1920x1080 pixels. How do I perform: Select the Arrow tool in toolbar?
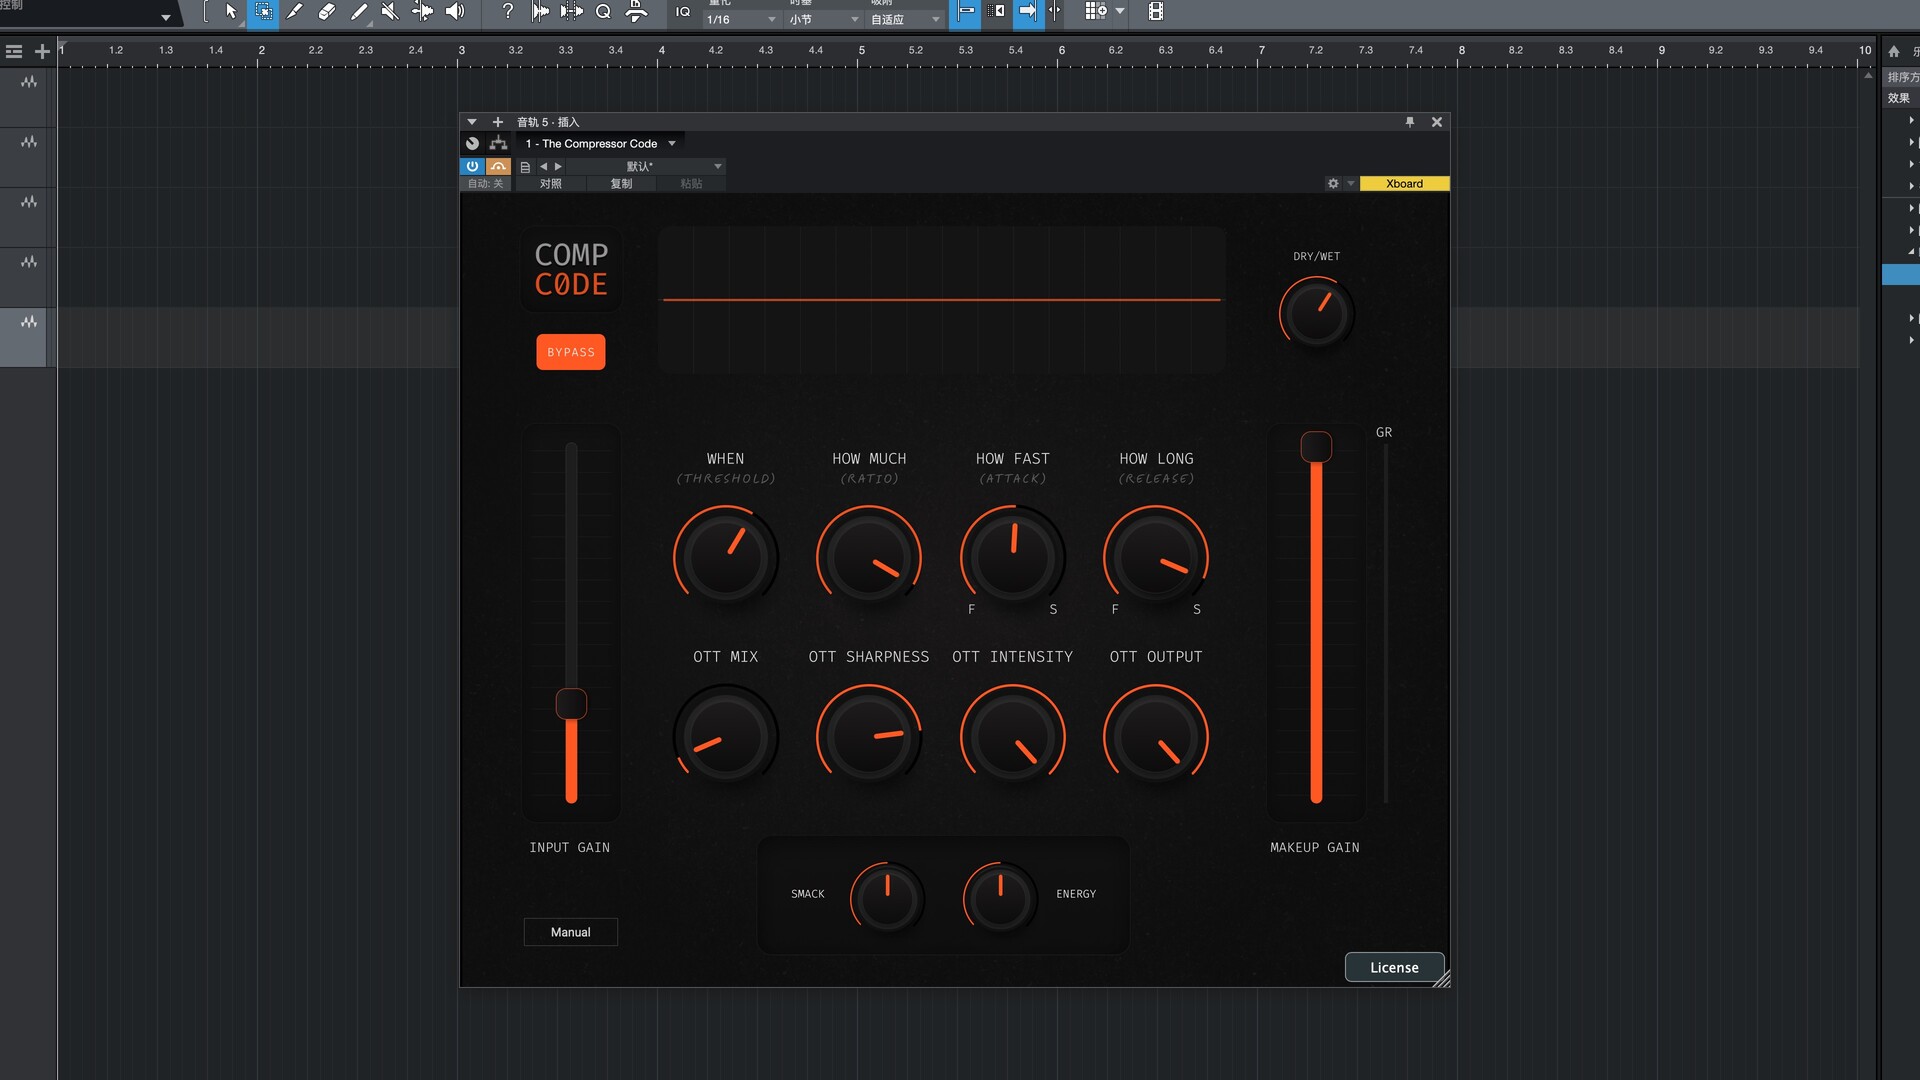click(231, 11)
